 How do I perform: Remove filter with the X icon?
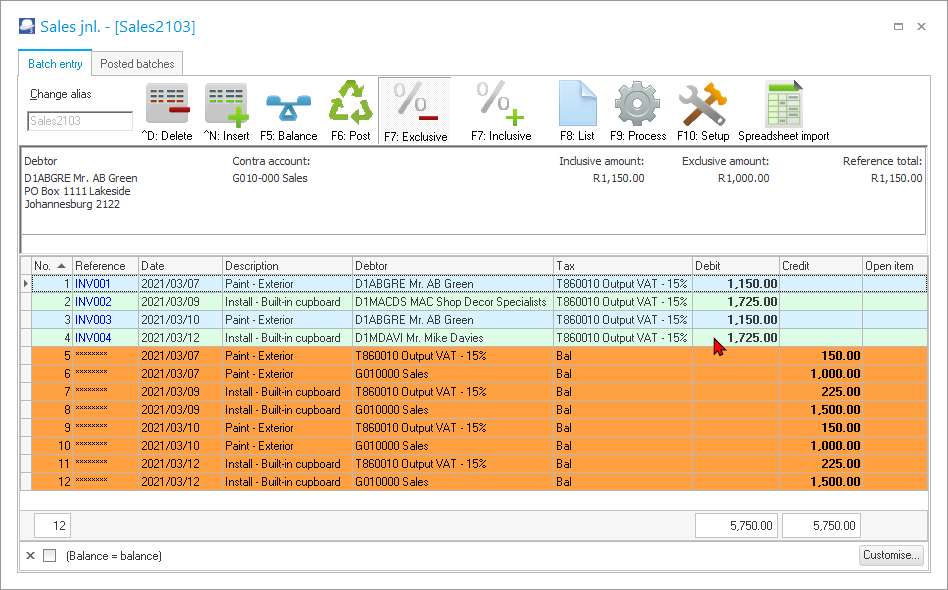[30, 556]
